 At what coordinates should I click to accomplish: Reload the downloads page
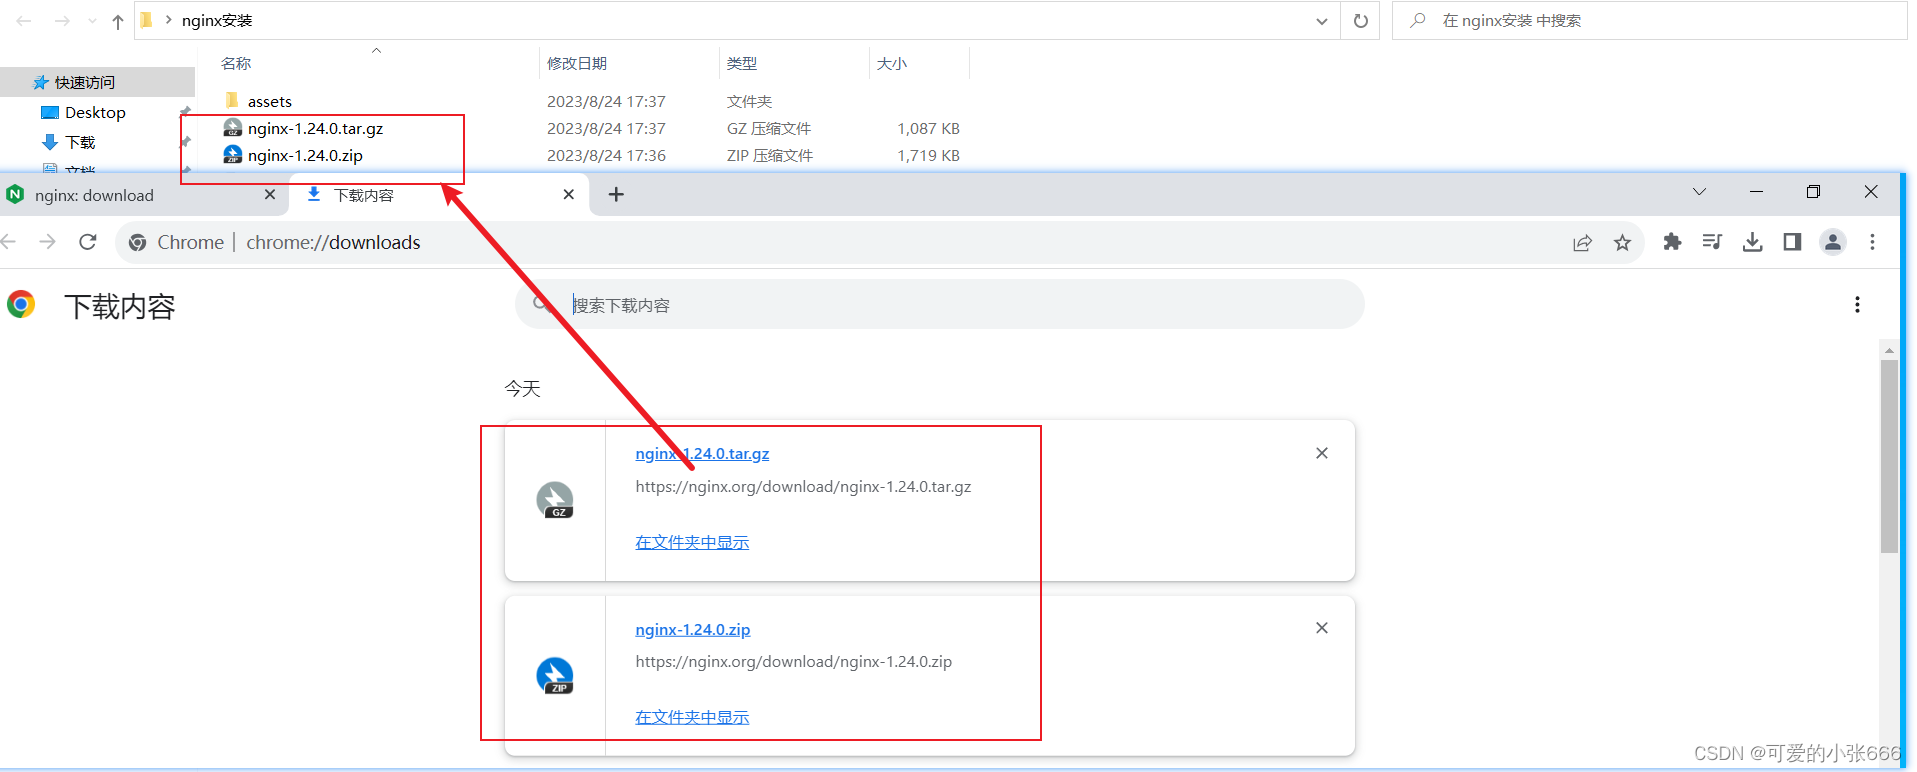(88, 242)
